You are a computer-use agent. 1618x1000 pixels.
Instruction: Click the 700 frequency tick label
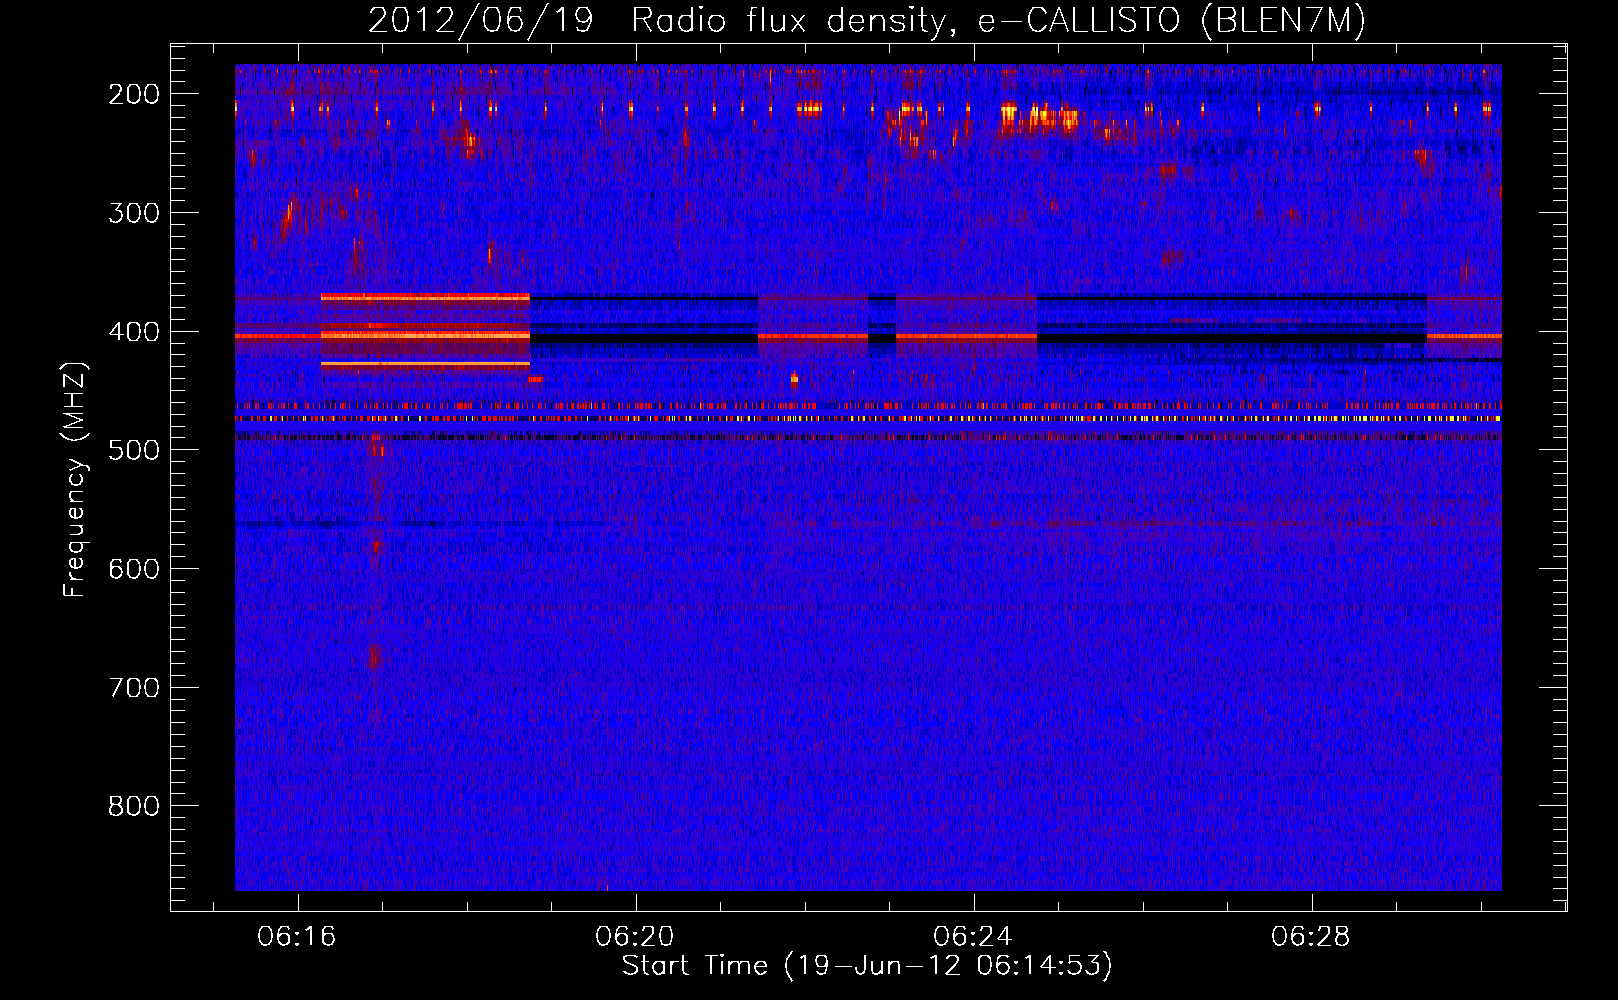coord(134,688)
